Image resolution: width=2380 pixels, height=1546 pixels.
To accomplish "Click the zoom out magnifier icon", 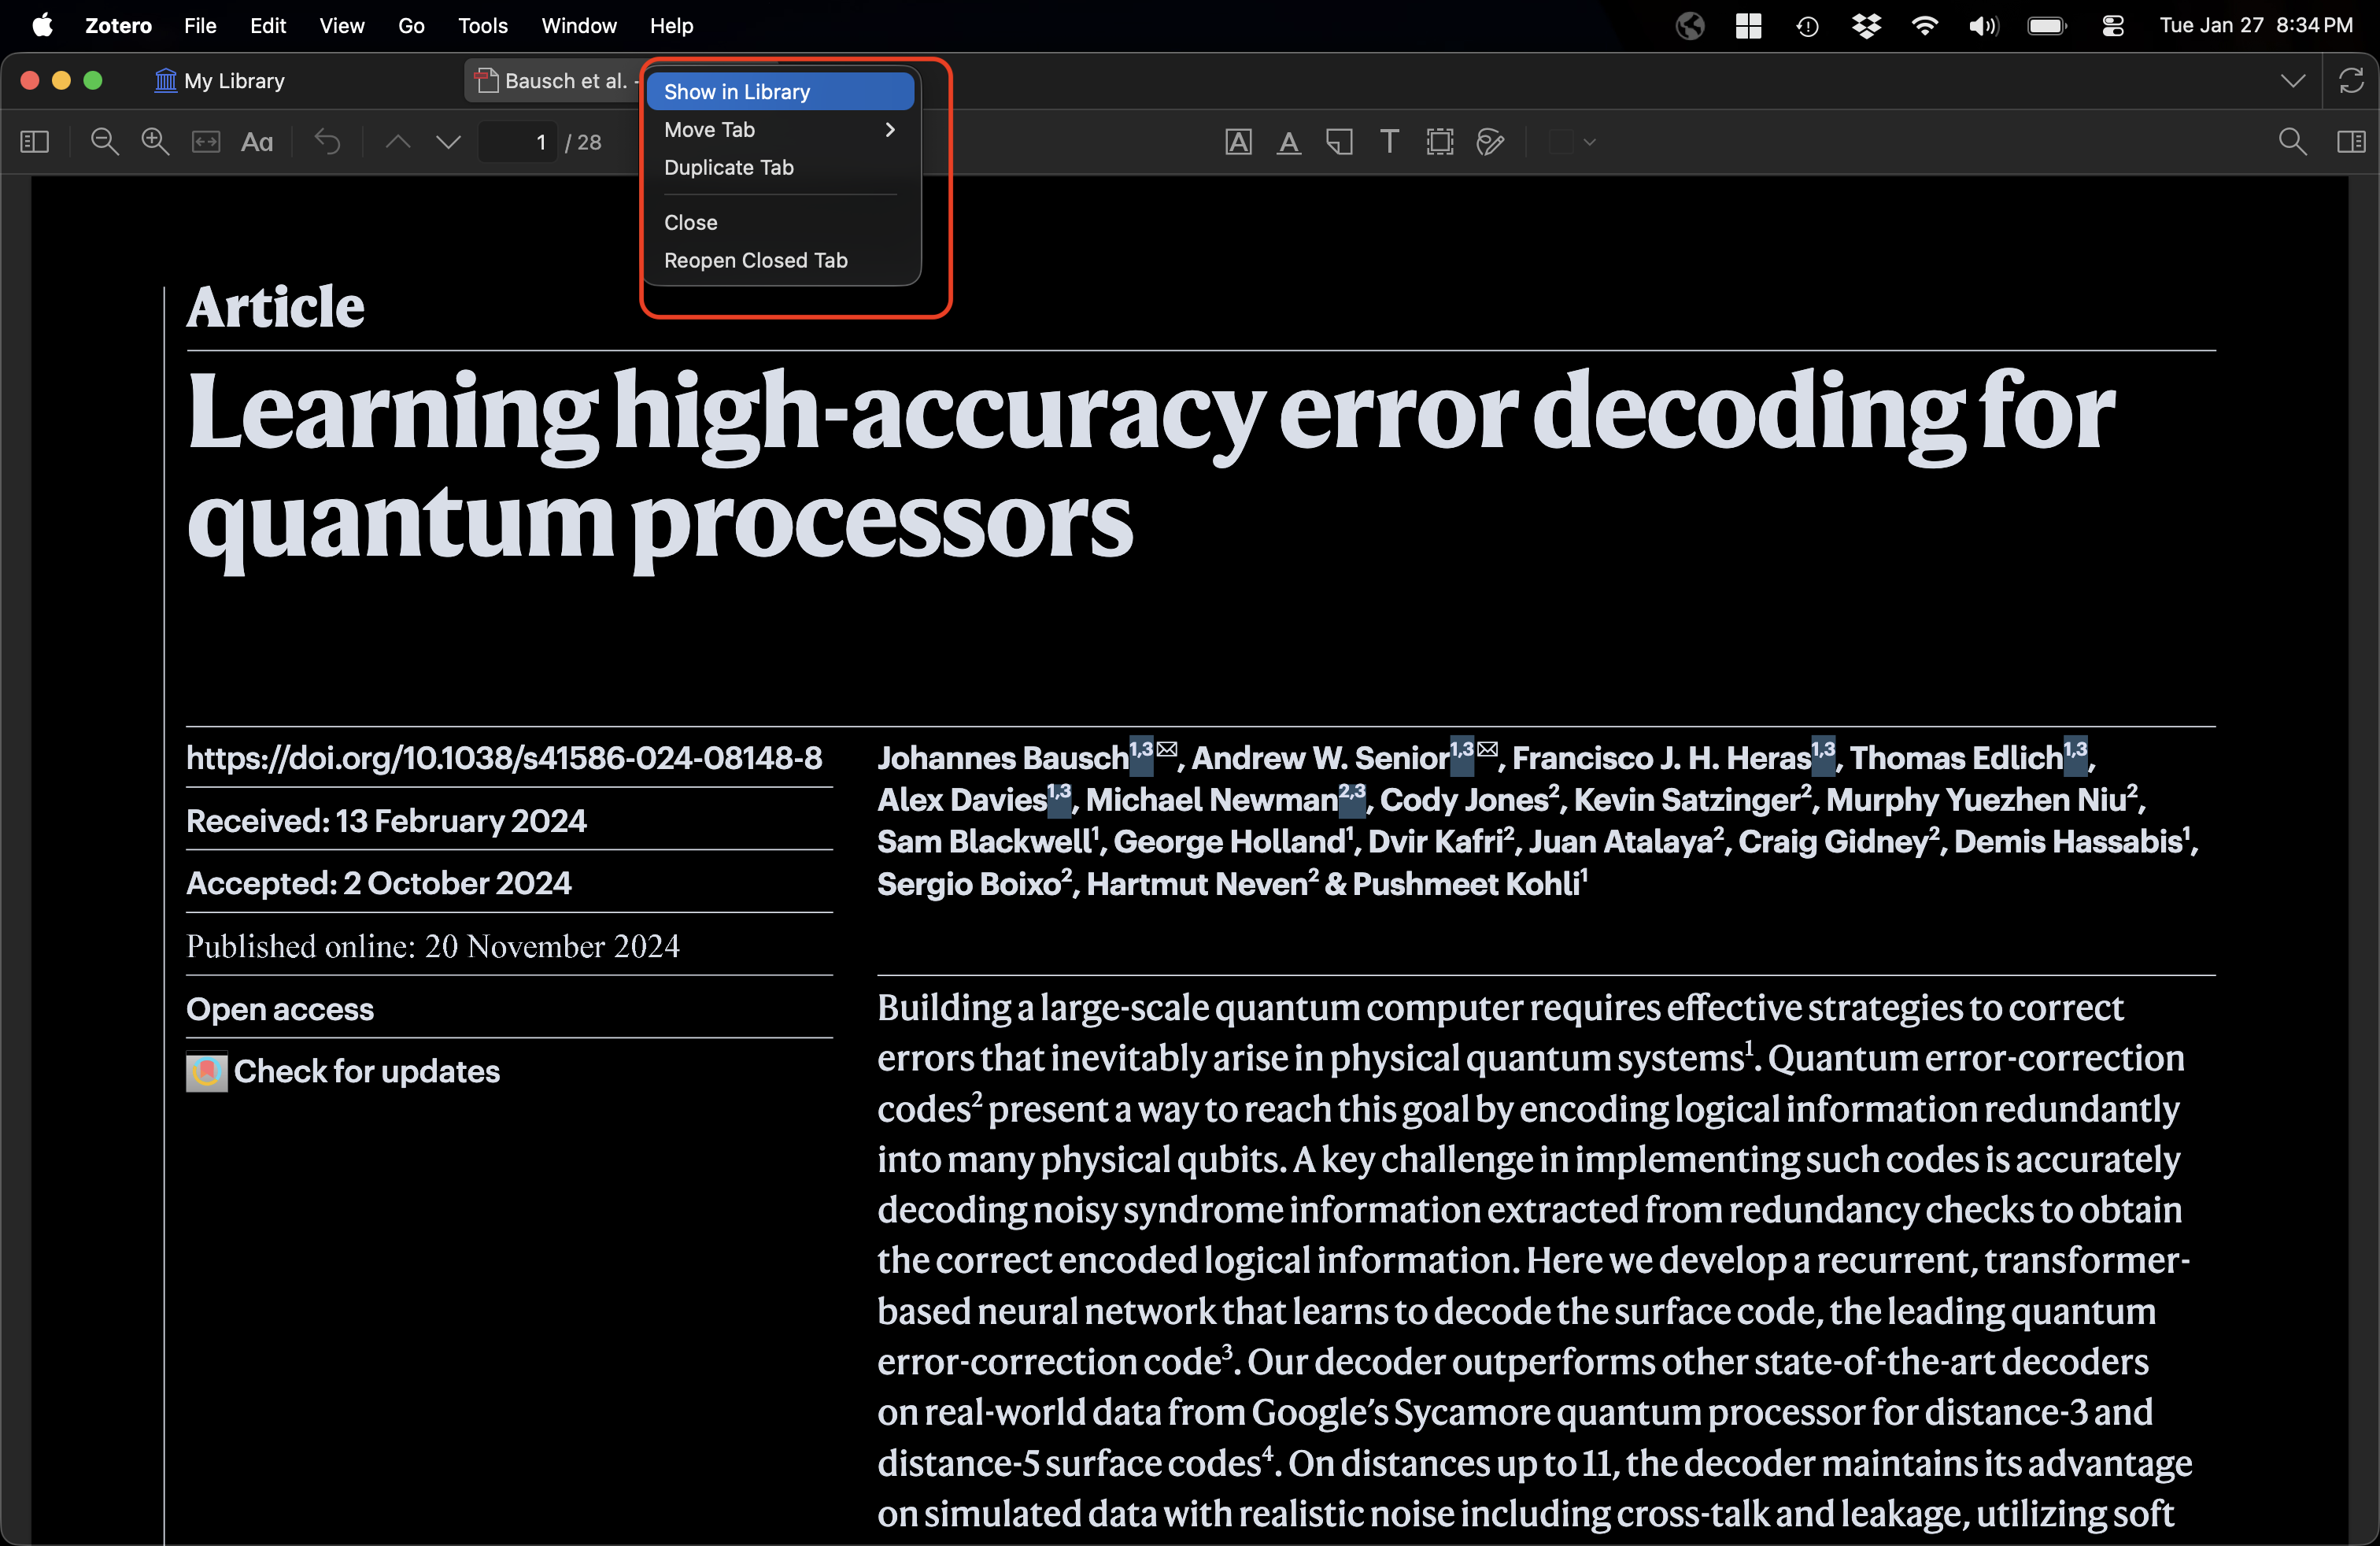I will tap(104, 142).
